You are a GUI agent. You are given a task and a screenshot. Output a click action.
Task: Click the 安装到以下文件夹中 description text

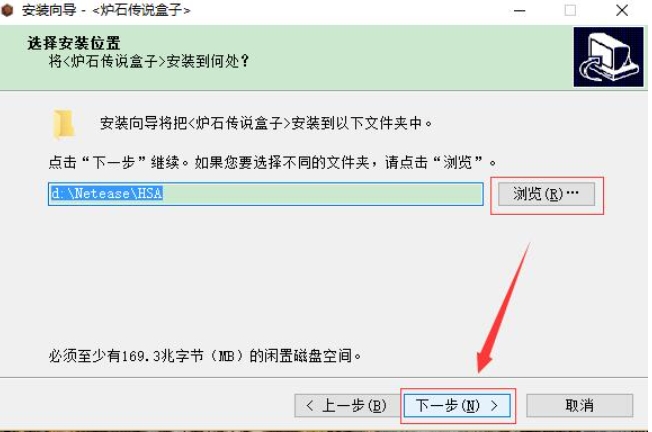[266, 123]
